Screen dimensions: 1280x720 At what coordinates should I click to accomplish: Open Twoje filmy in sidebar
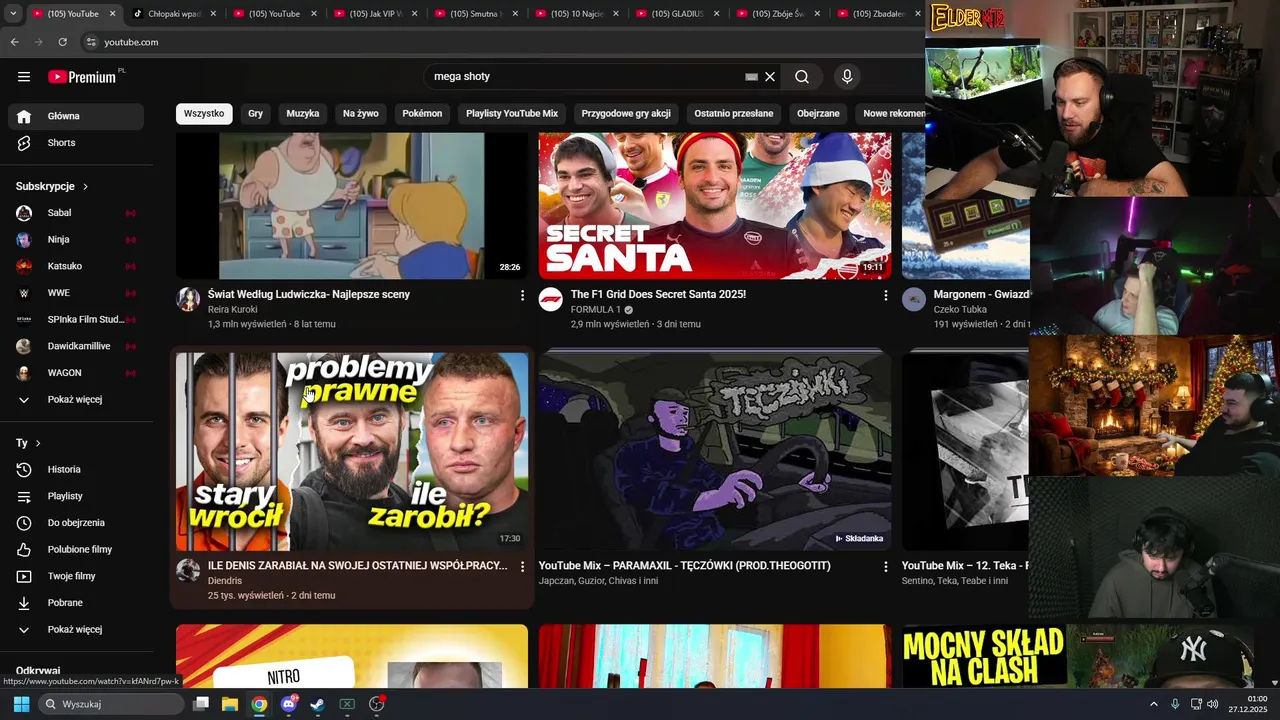(x=76, y=576)
